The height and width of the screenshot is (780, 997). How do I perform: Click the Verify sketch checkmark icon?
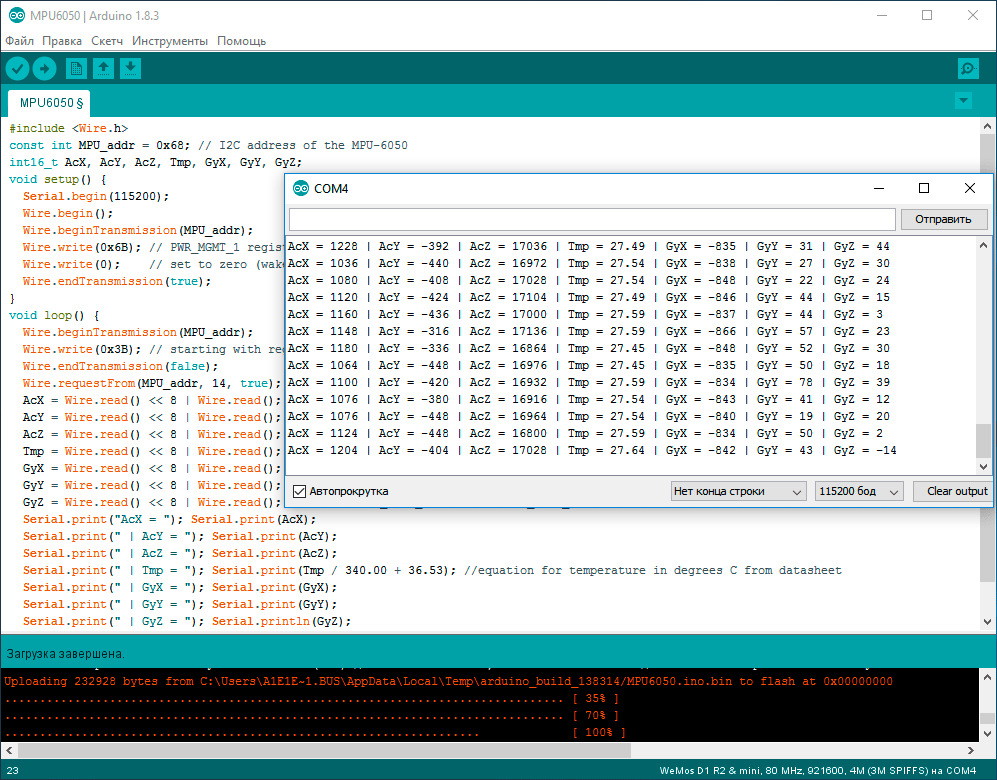click(x=18, y=68)
